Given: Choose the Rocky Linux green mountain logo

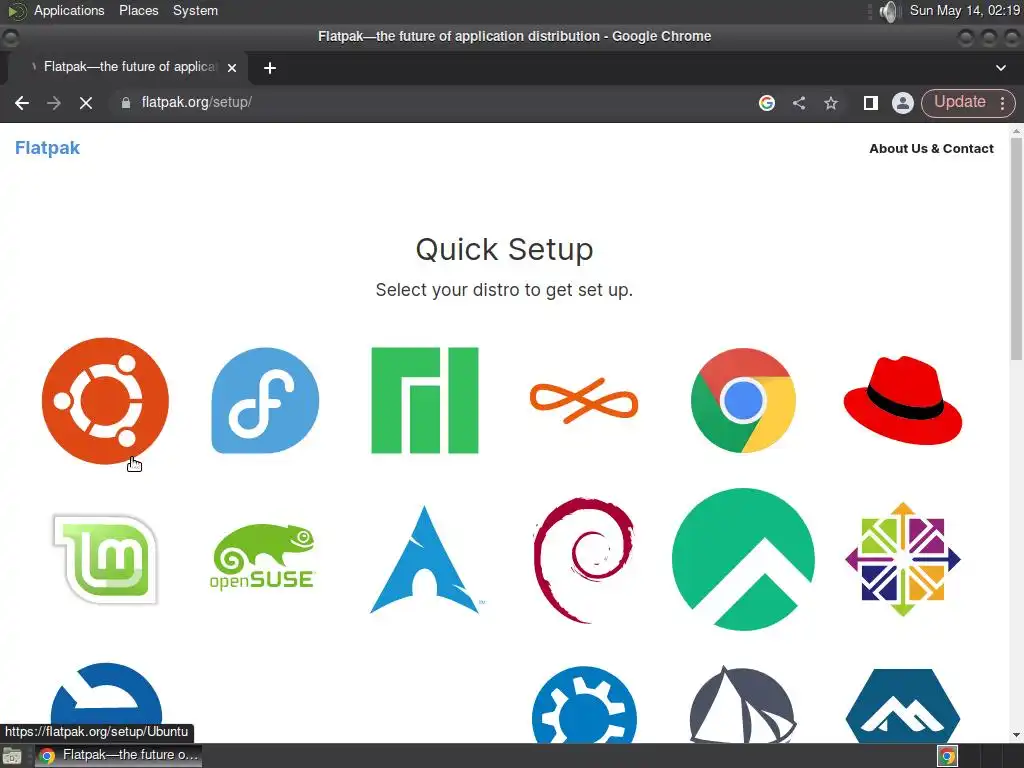Looking at the screenshot, I should [x=743, y=560].
